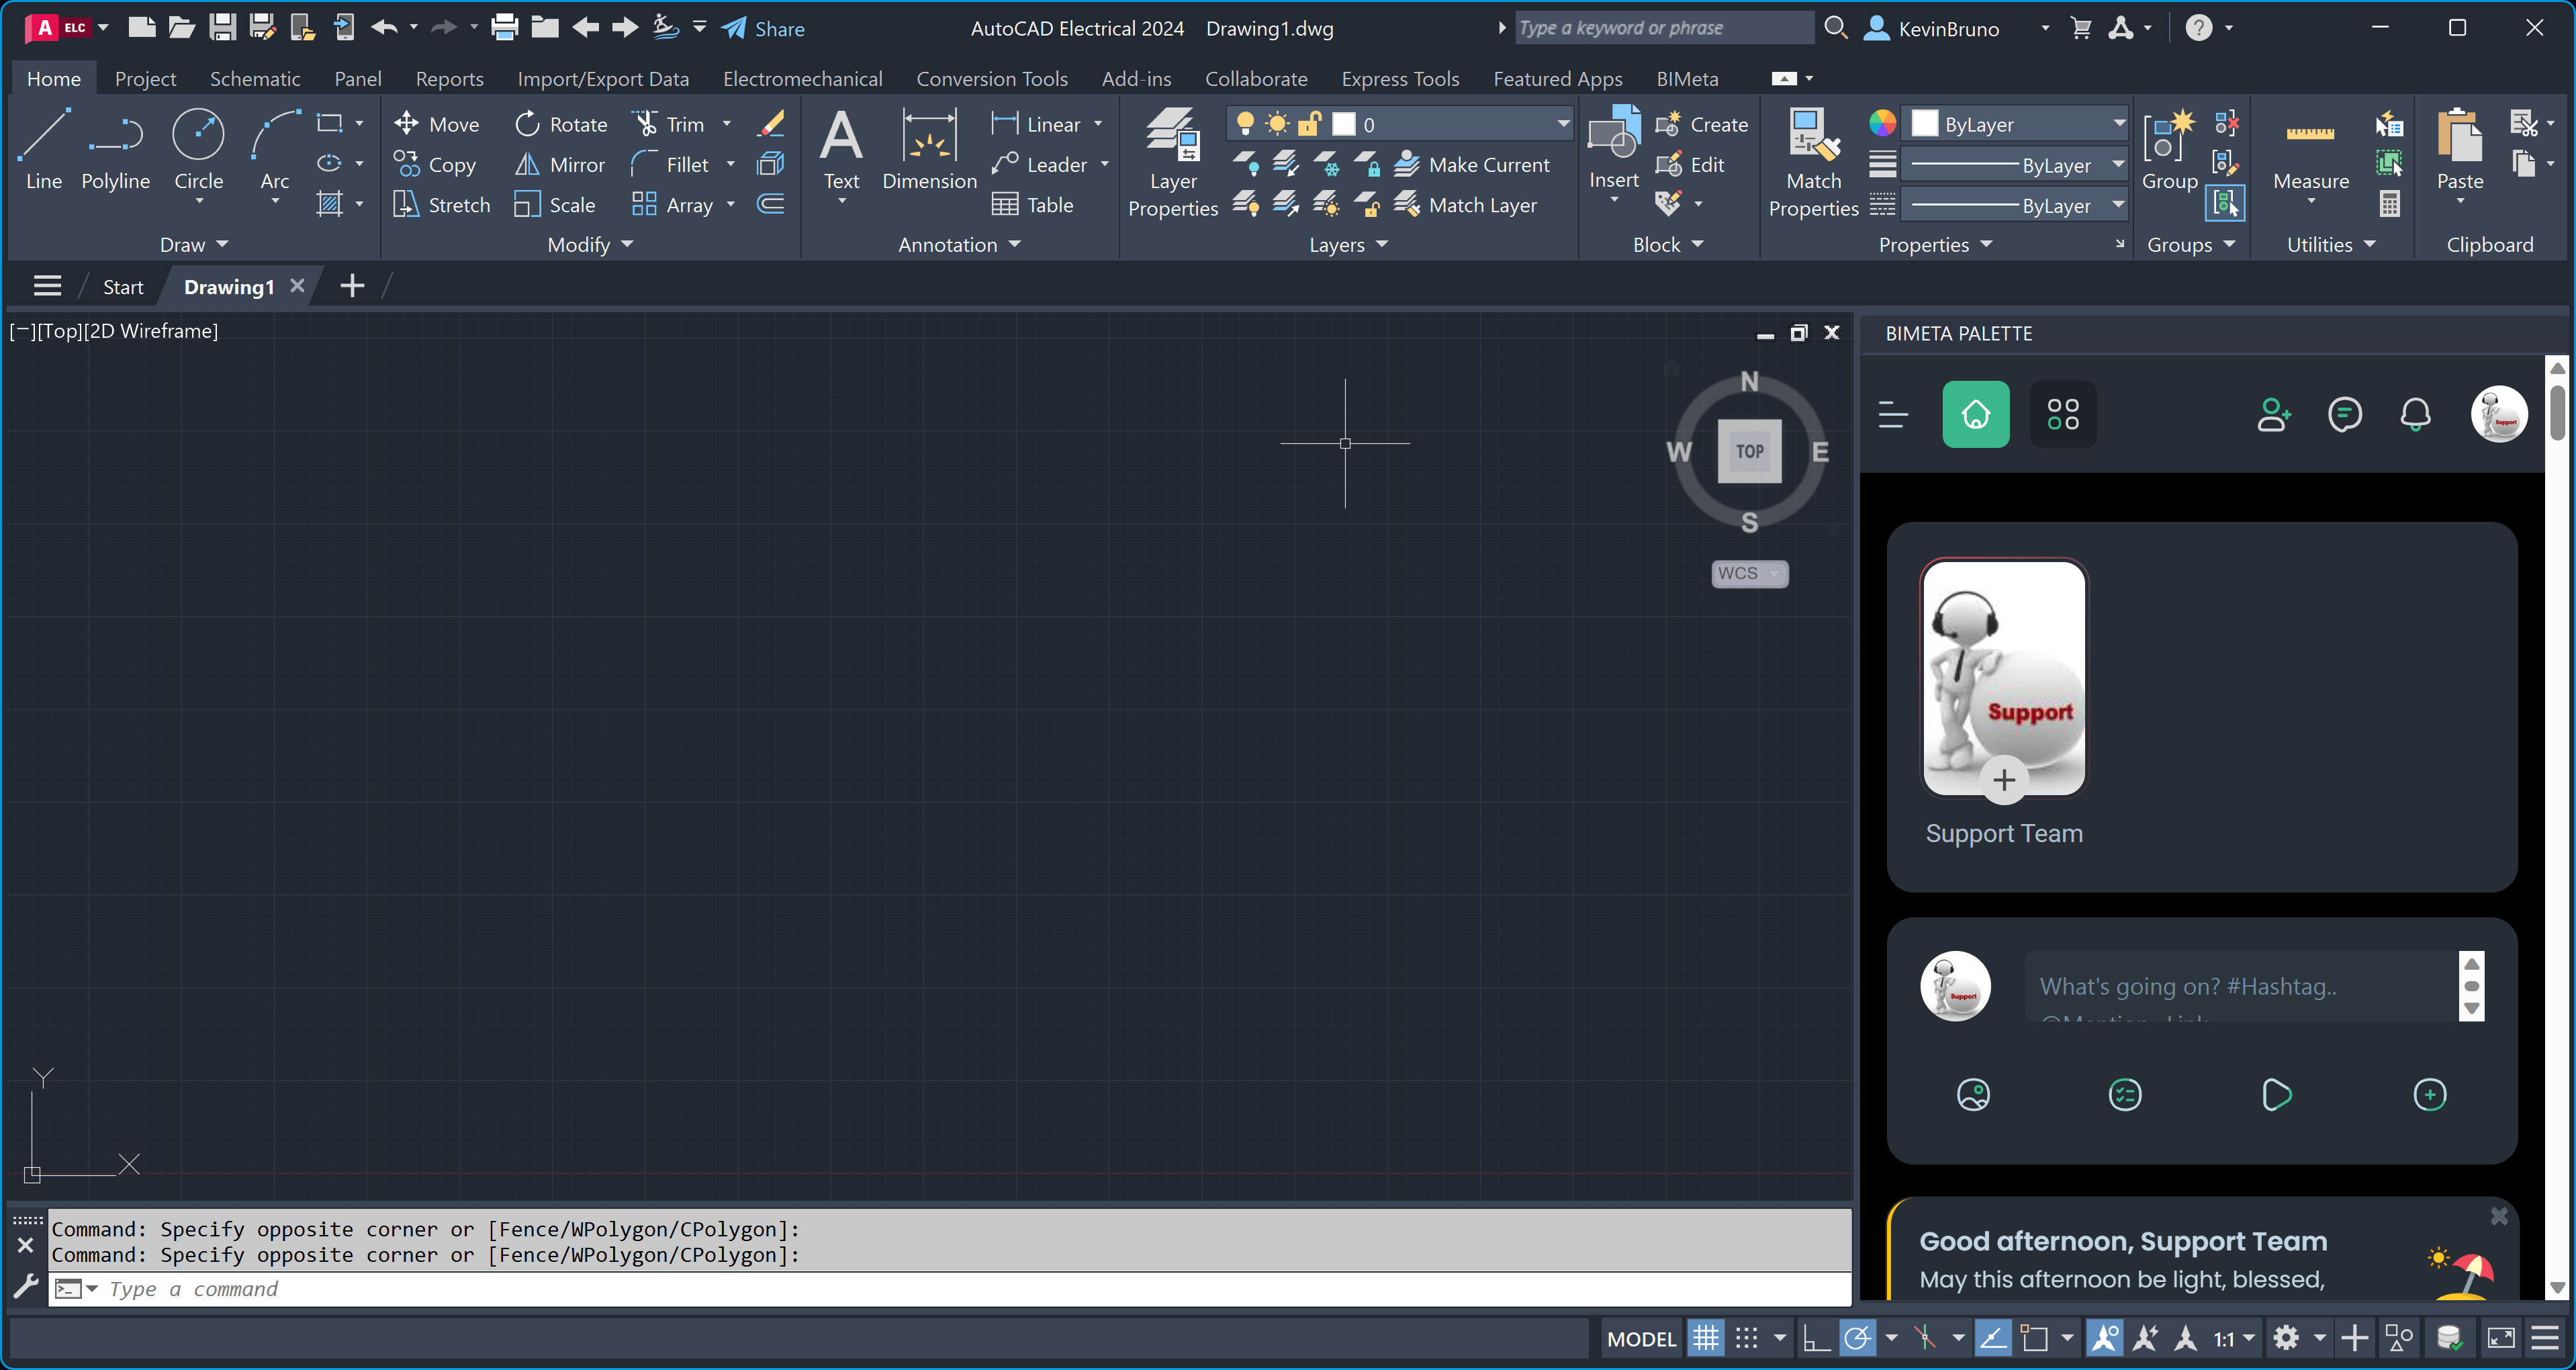Open BIMeta notifications bell
Viewport: 2576px width, 1370px height.
coord(2415,414)
